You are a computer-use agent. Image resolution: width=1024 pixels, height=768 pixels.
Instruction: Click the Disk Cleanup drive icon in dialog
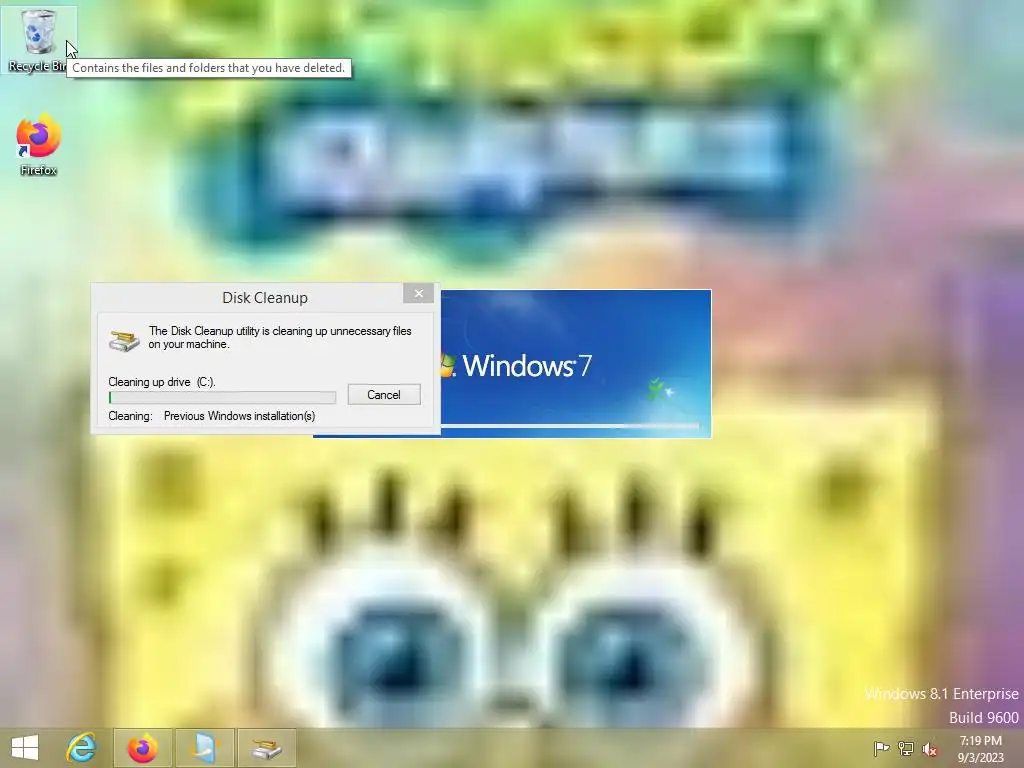click(x=123, y=340)
